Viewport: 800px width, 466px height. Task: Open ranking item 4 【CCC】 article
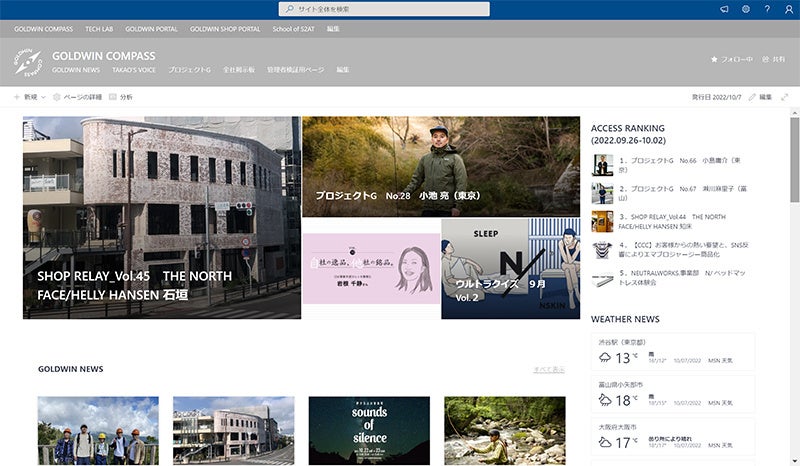tap(683, 250)
